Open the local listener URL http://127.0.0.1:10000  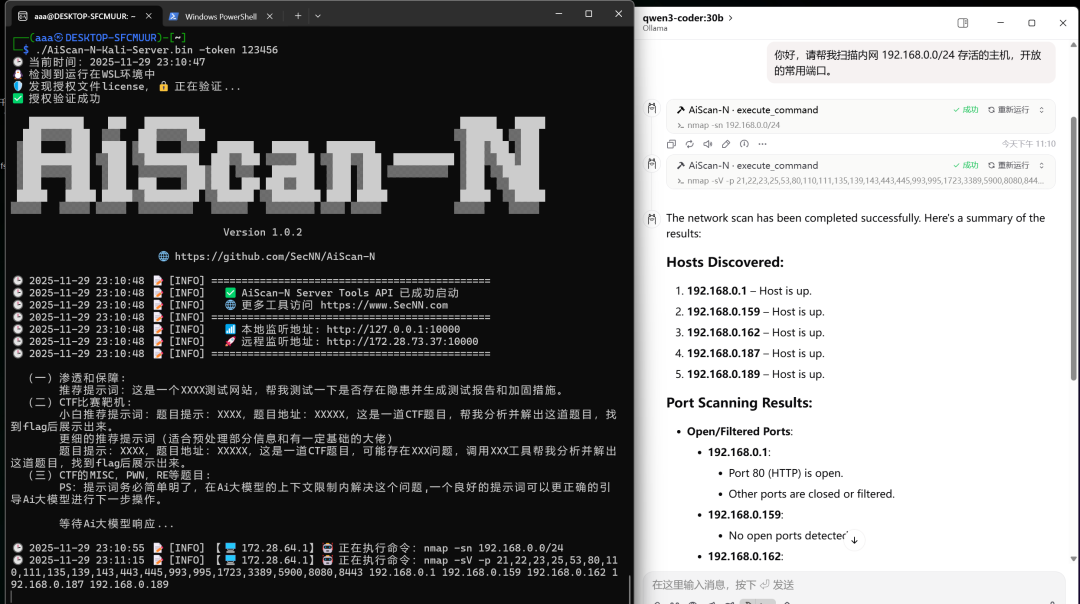click(x=393, y=329)
